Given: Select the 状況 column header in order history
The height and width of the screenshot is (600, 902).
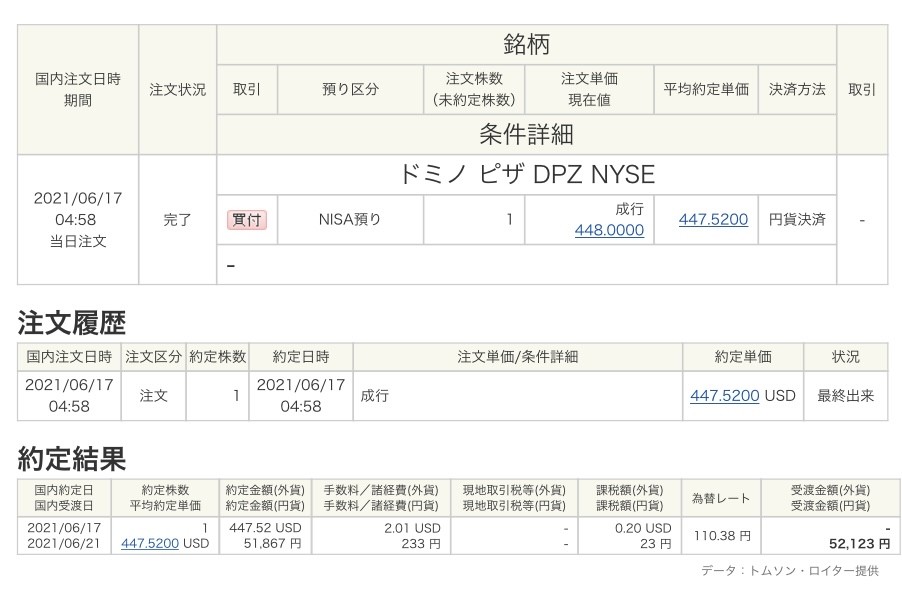Looking at the screenshot, I should point(846,357).
